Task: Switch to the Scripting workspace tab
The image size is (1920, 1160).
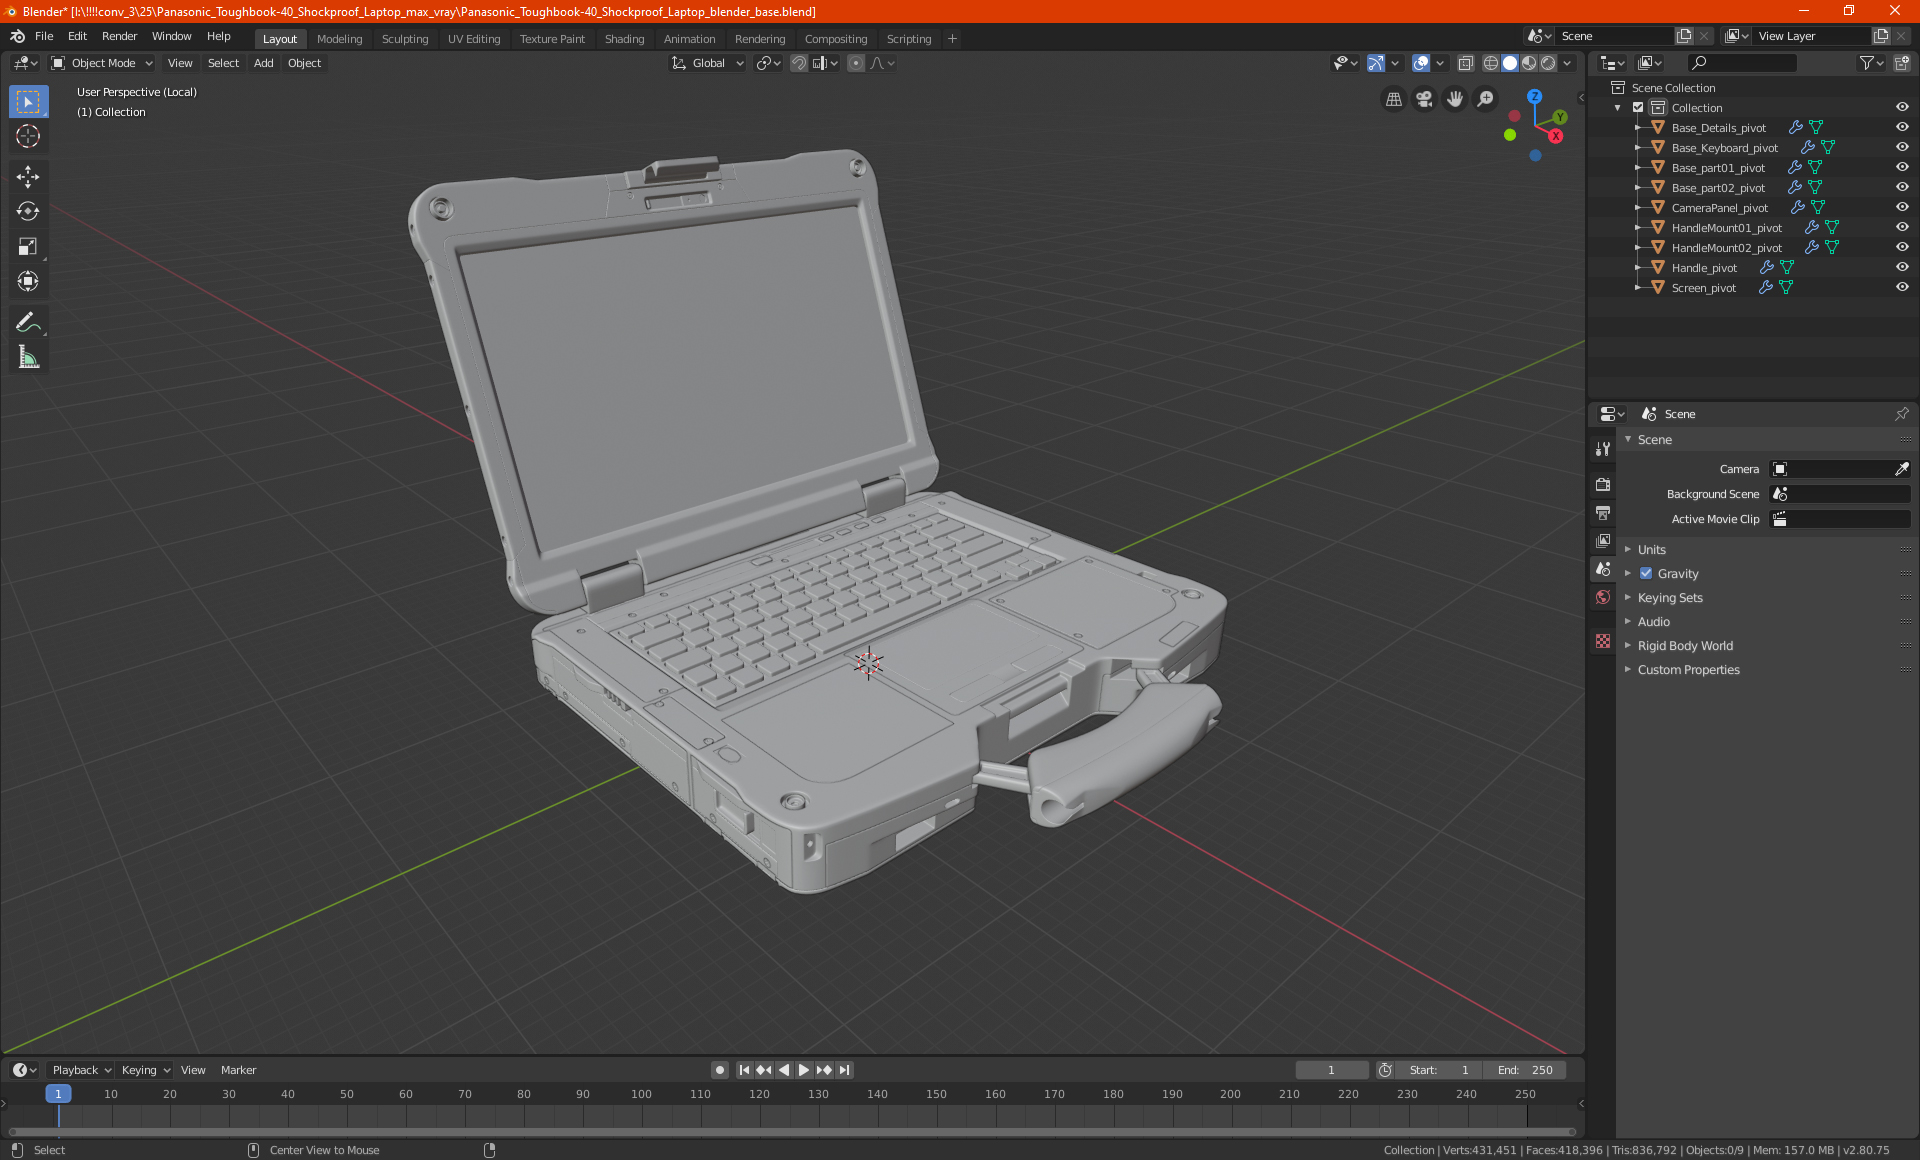Action: (908, 39)
